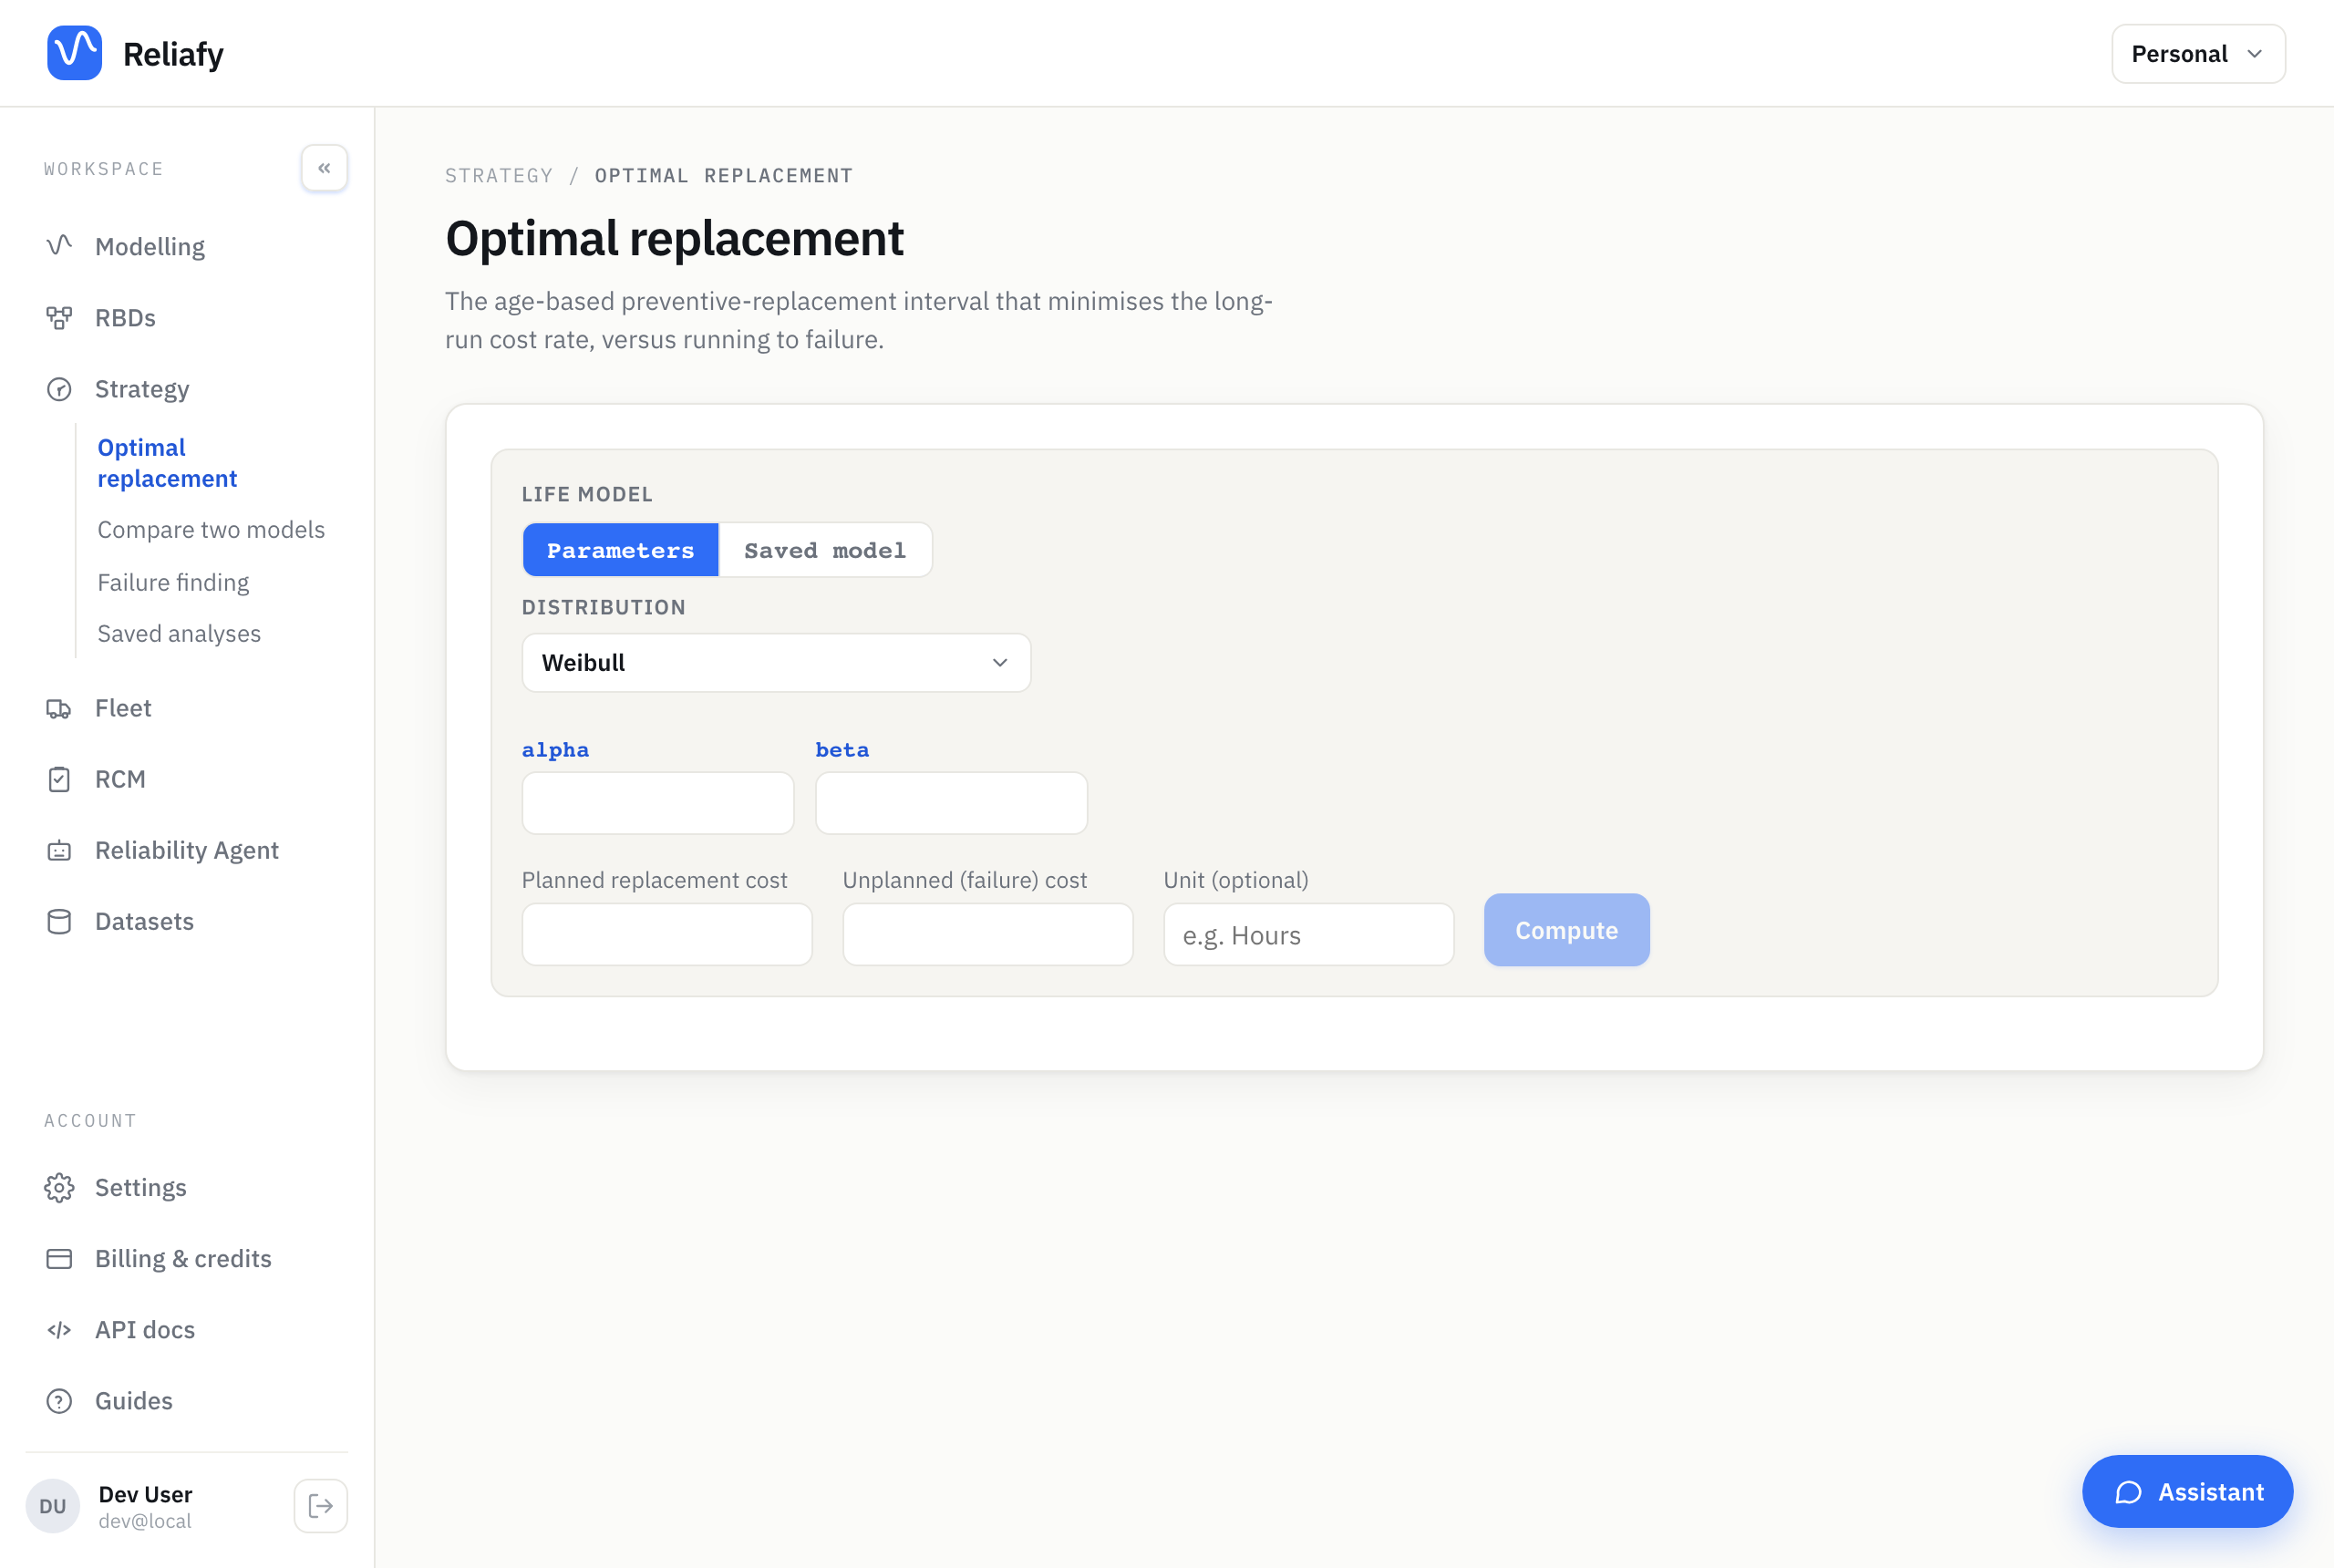Click the Reliability Agent robot icon

59,850
